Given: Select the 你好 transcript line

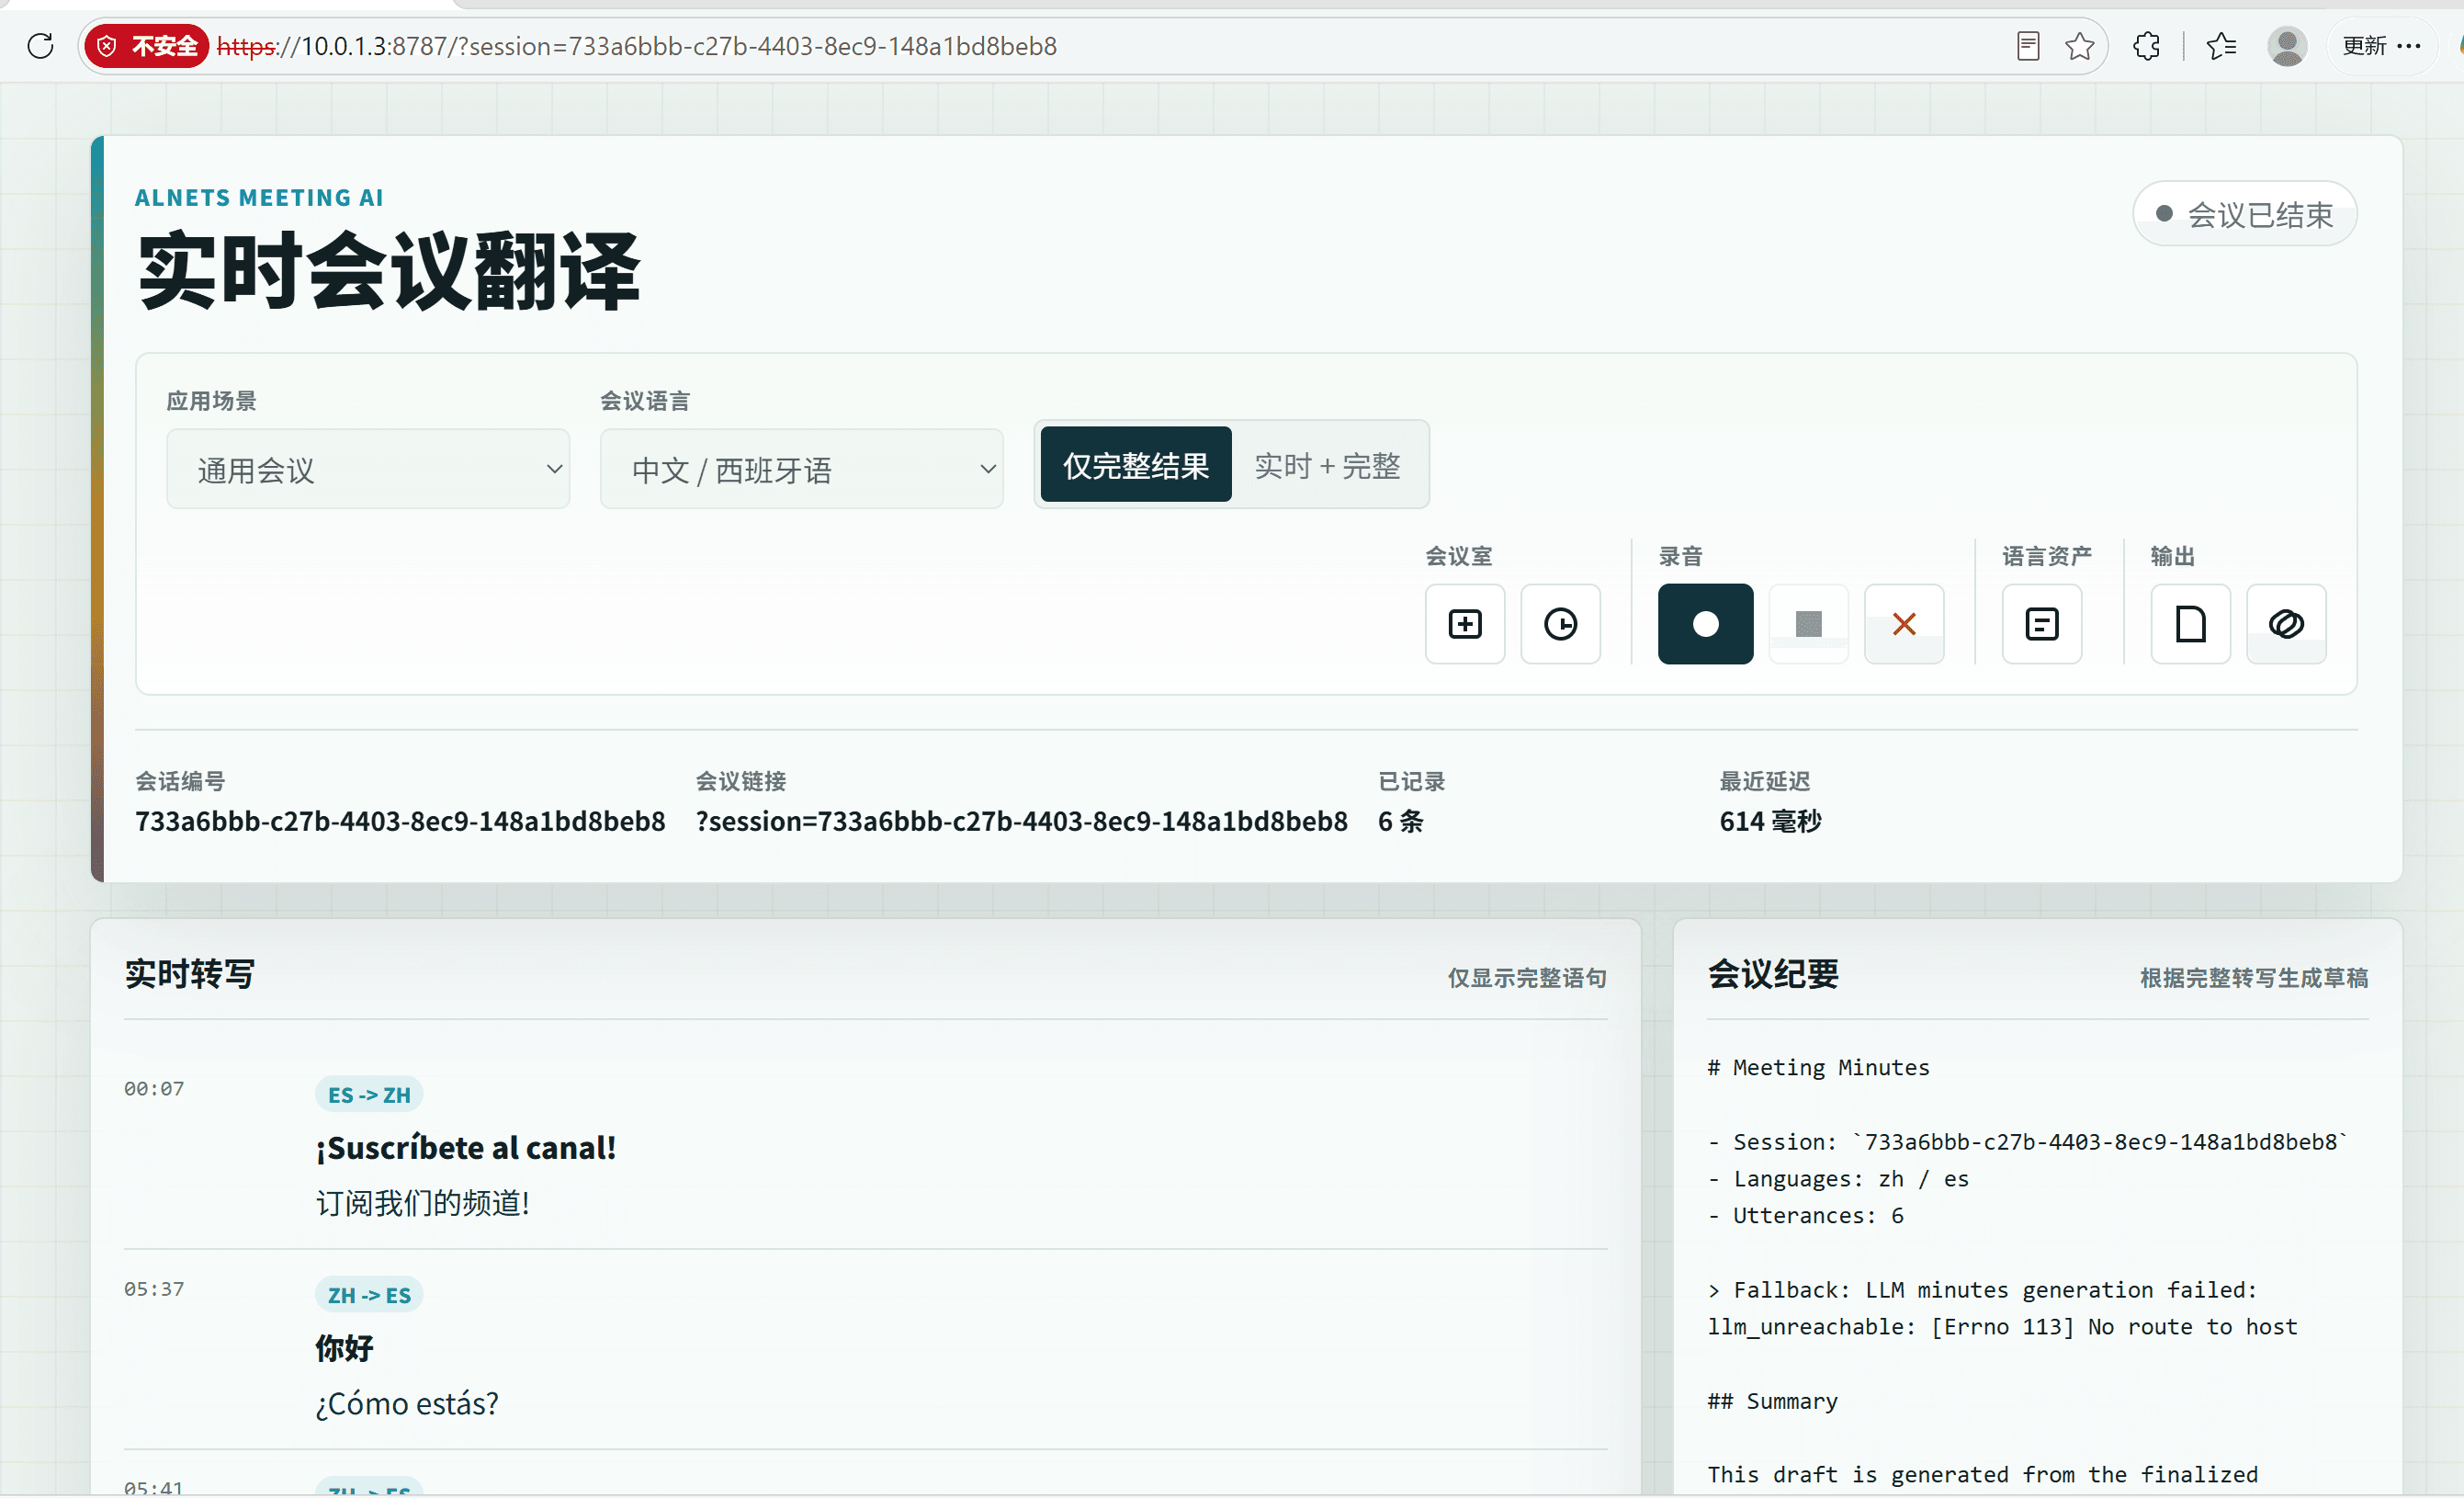Looking at the screenshot, I should click(x=344, y=1348).
